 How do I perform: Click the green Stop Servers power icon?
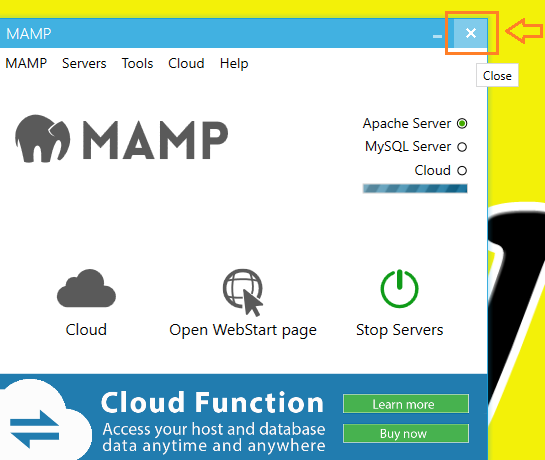tap(399, 289)
